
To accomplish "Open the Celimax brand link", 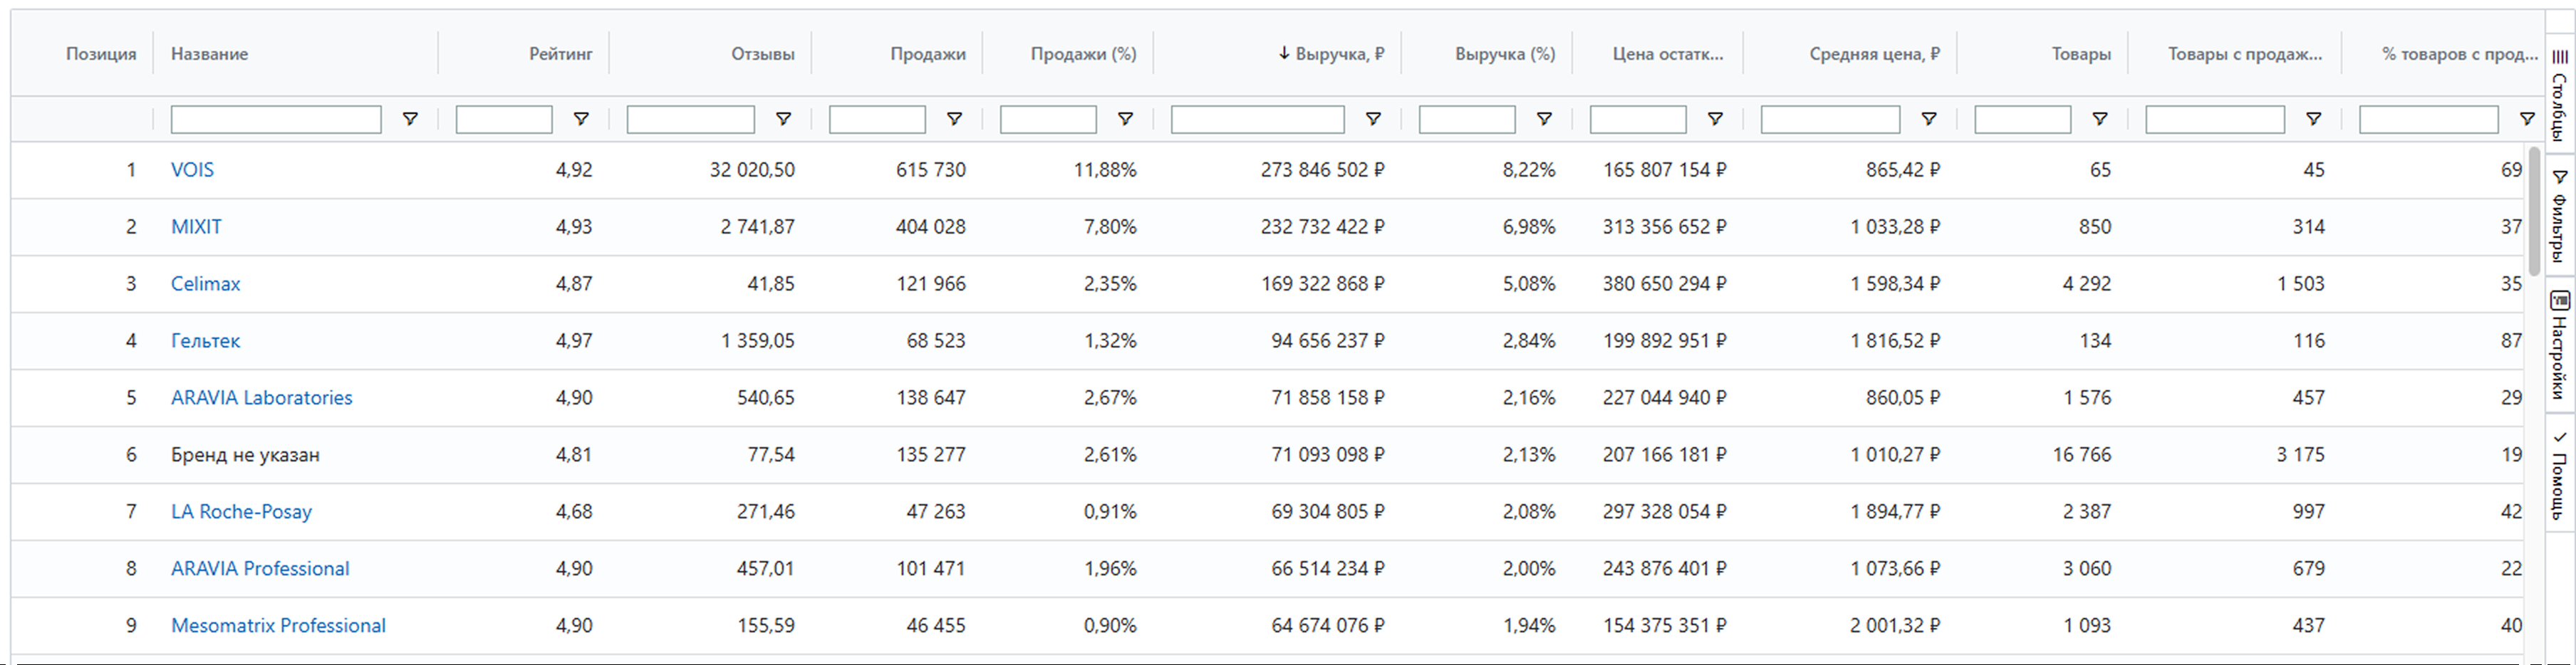I will (206, 284).
